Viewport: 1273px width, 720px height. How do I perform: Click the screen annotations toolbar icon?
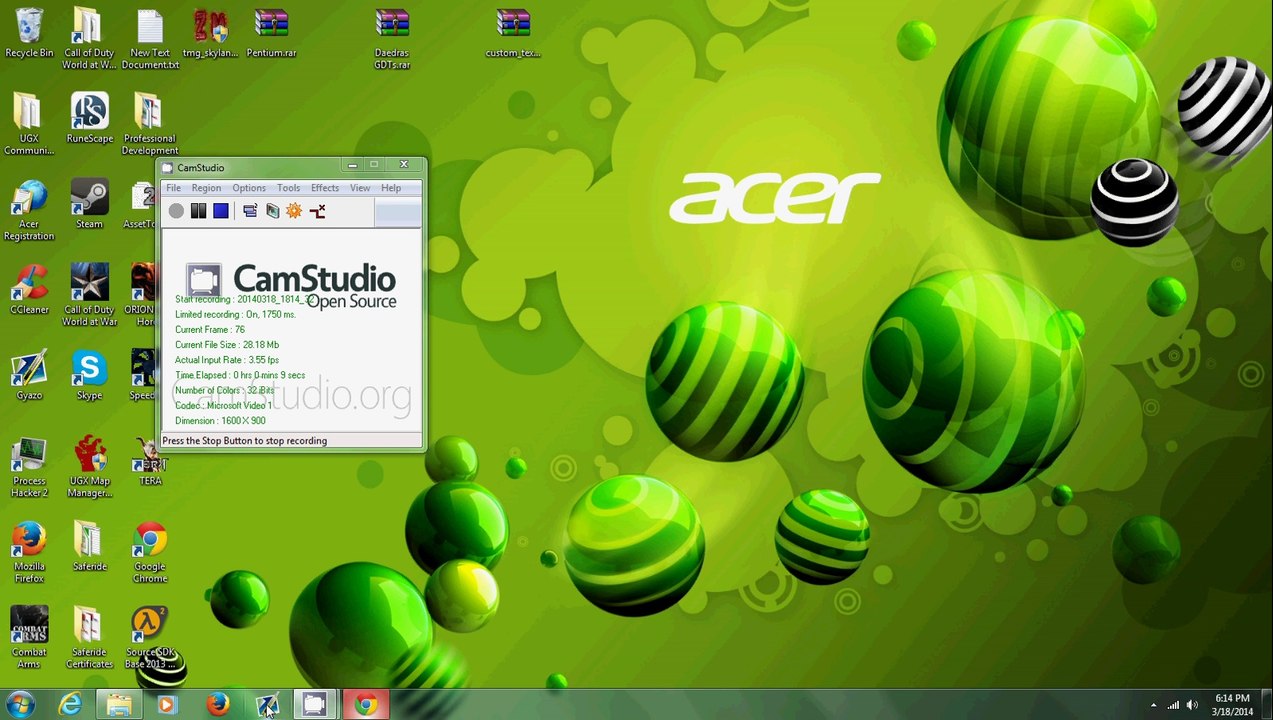coord(272,211)
